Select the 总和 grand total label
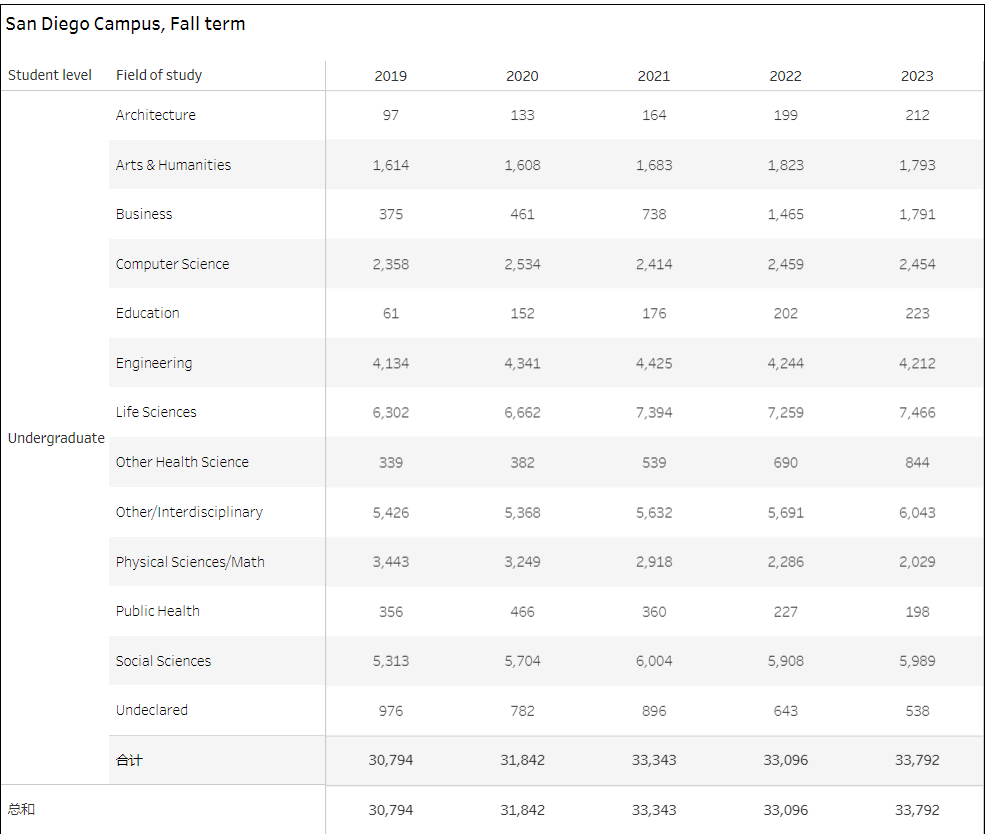 [21, 809]
